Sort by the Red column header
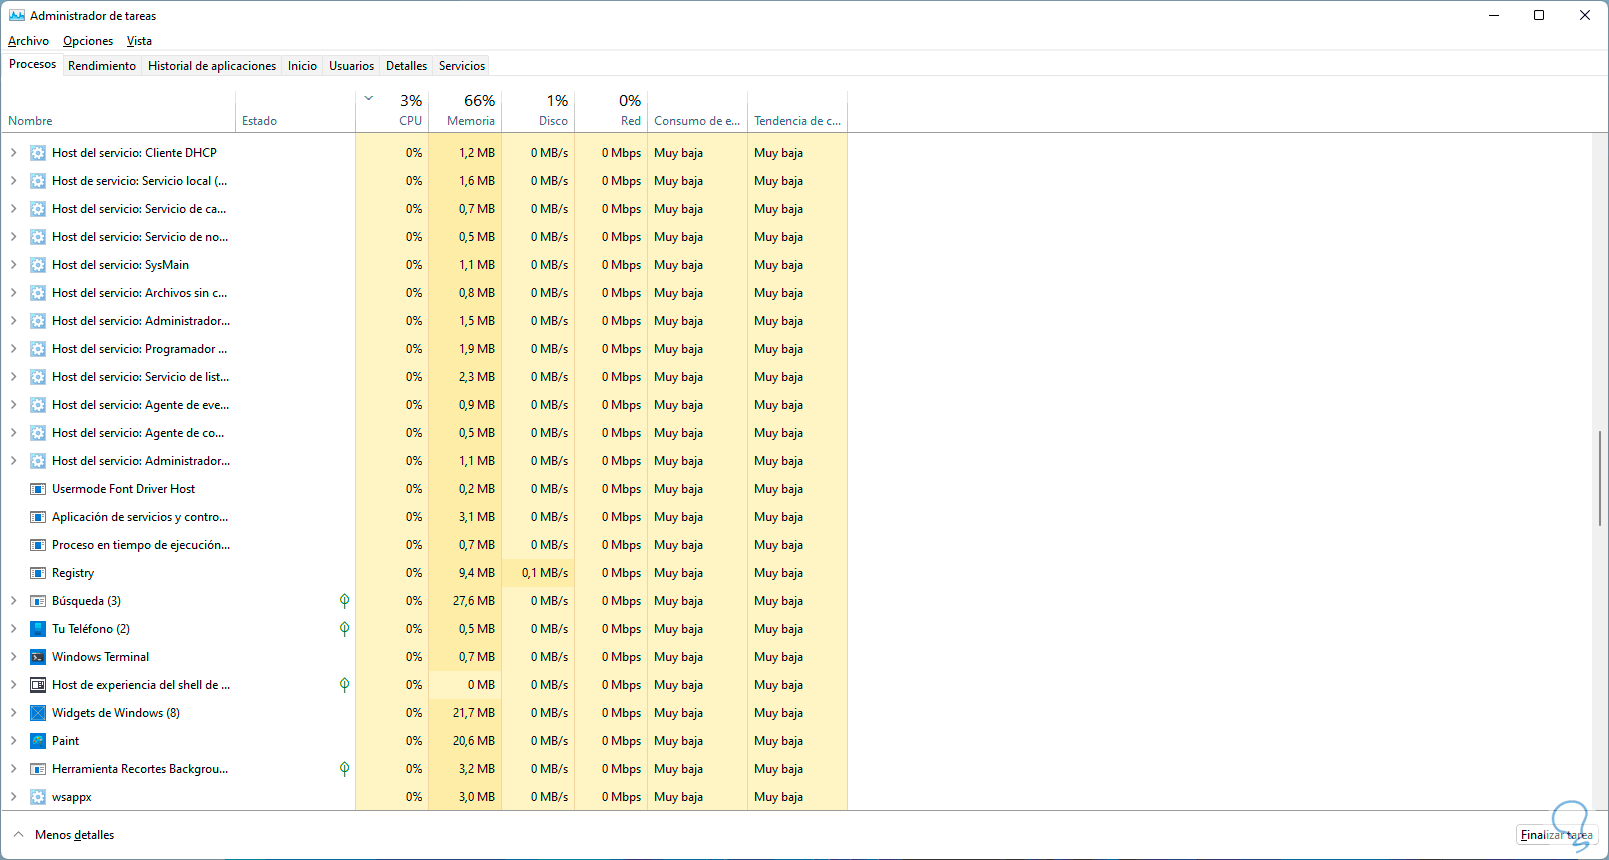Screen dimensions: 1609x860 coord(611,112)
